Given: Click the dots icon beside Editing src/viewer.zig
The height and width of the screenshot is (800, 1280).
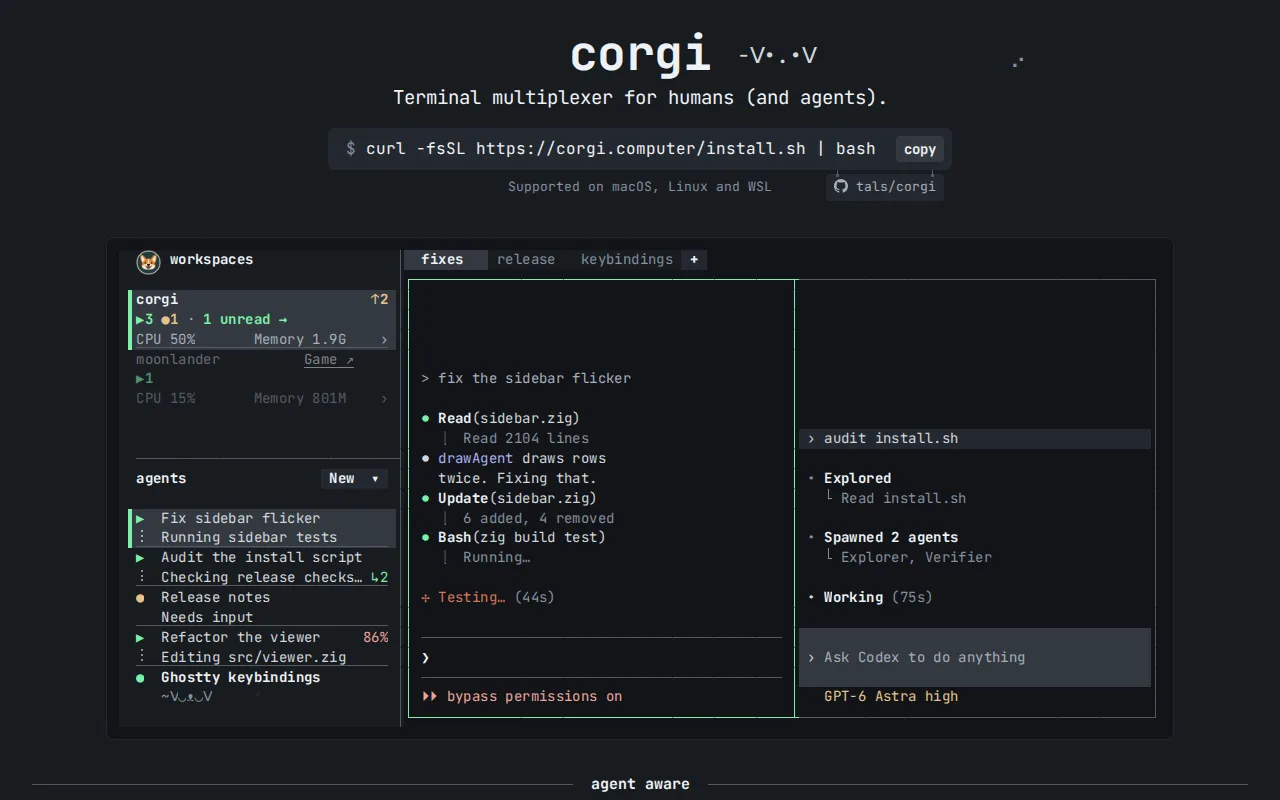Looking at the screenshot, I should pos(141,657).
